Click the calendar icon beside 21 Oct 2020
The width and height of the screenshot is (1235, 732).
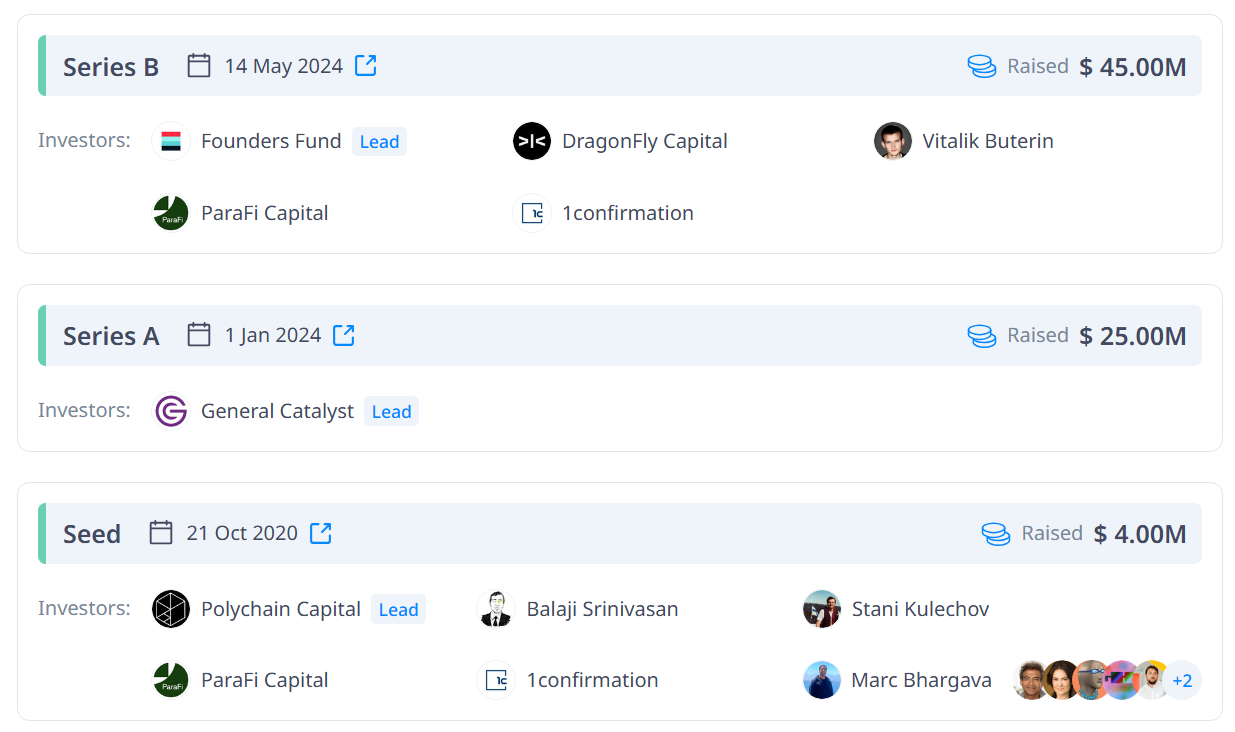pyautogui.click(x=161, y=533)
